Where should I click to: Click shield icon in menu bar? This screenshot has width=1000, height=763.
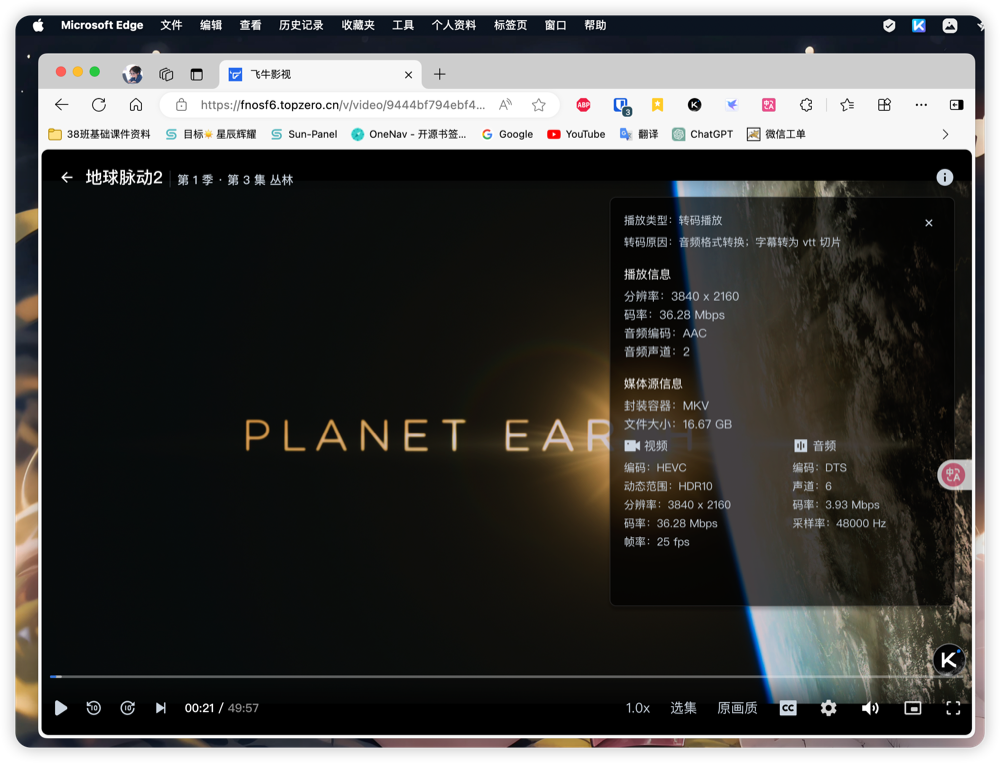(x=889, y=26)
